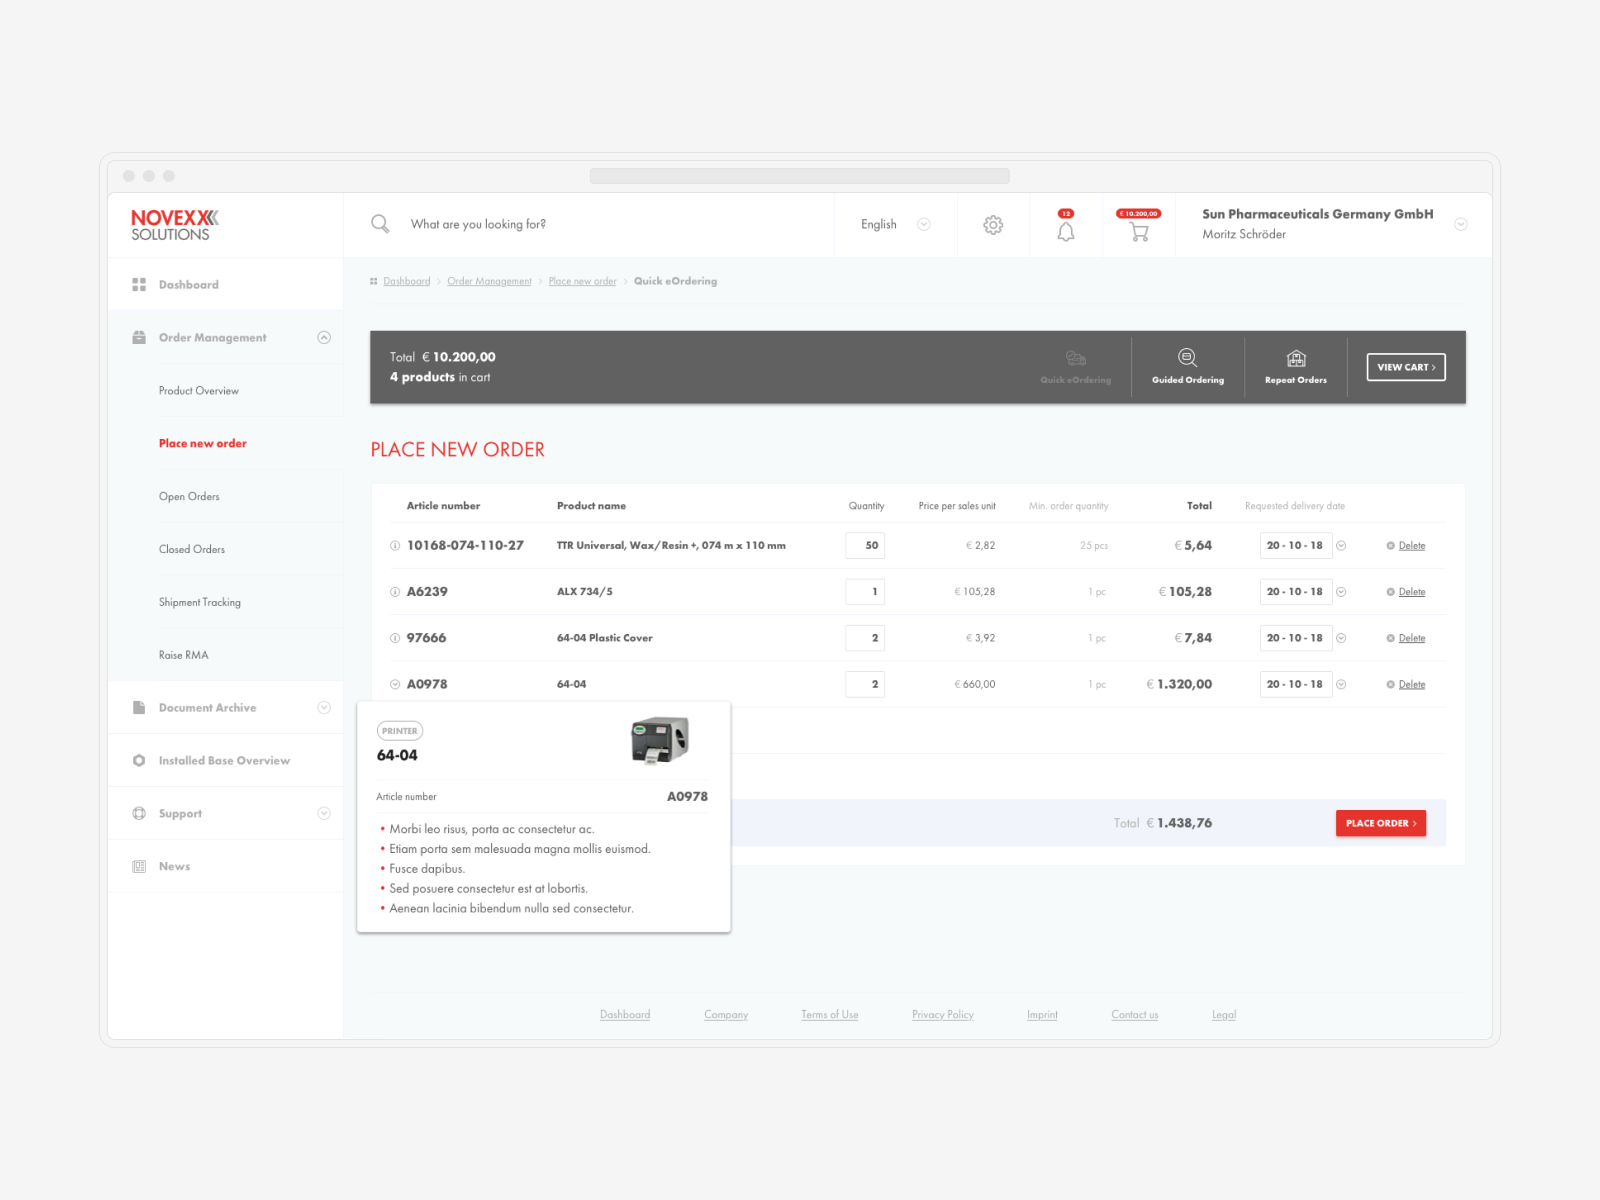Click the NOVEXX Solutions logo

175,225
